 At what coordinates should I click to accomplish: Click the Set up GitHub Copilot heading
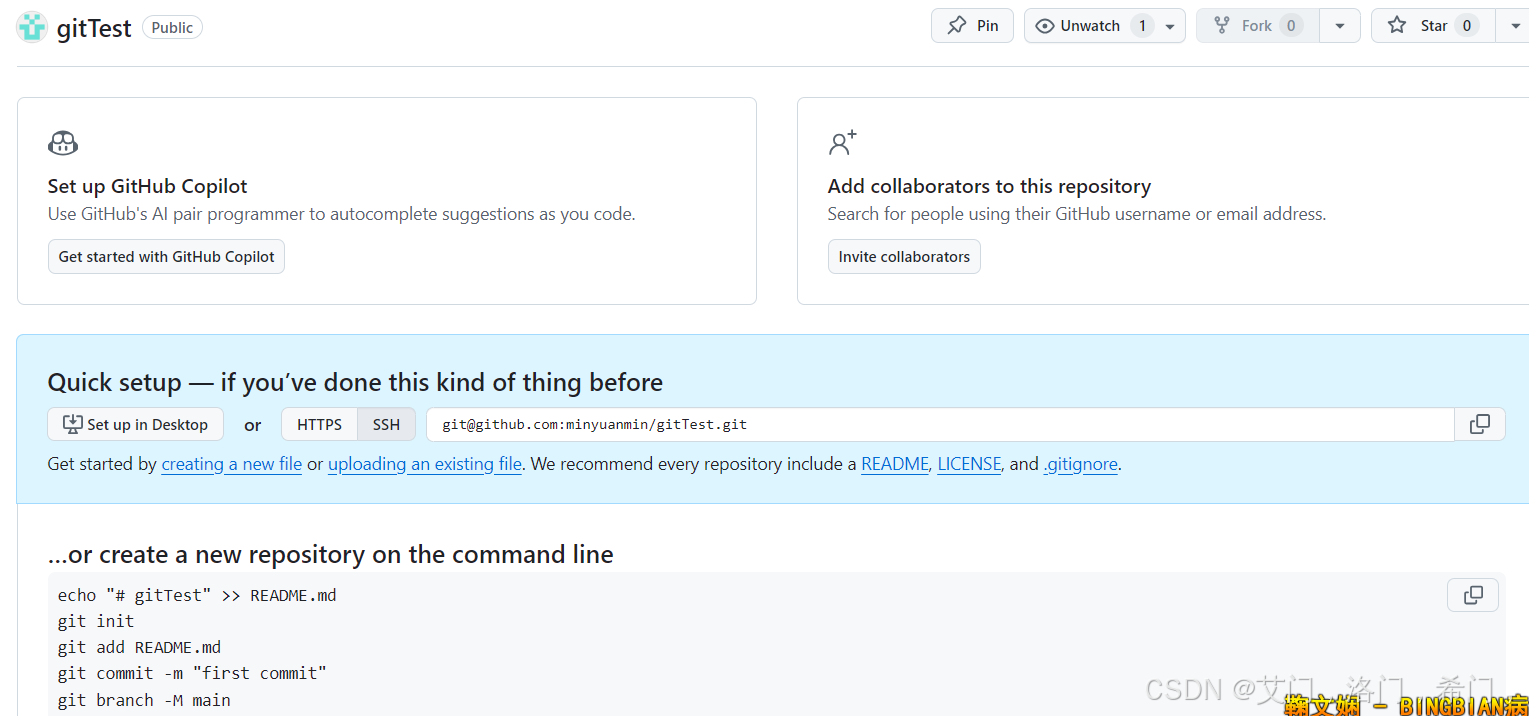tap(147, 186)
